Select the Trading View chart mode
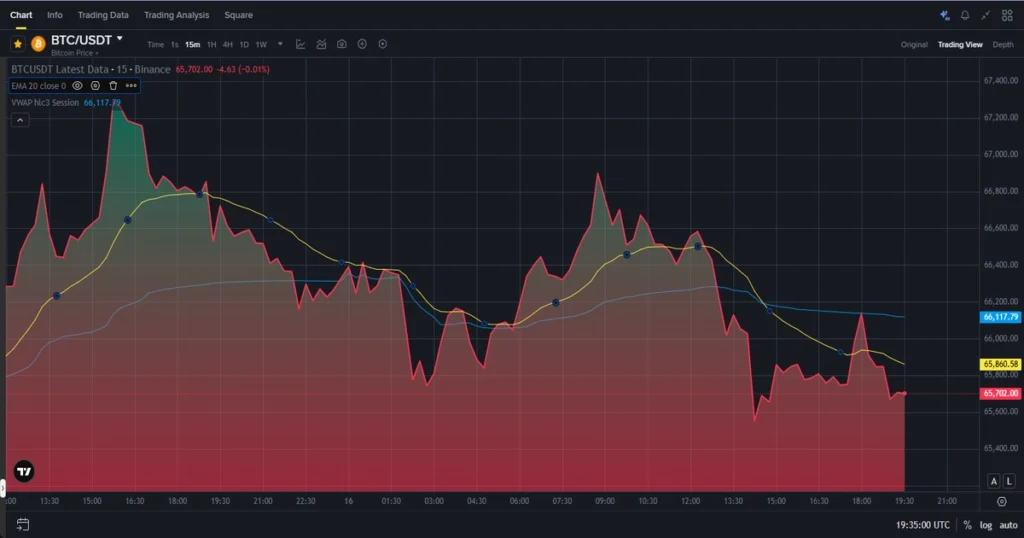 click(x=960, y=44)
